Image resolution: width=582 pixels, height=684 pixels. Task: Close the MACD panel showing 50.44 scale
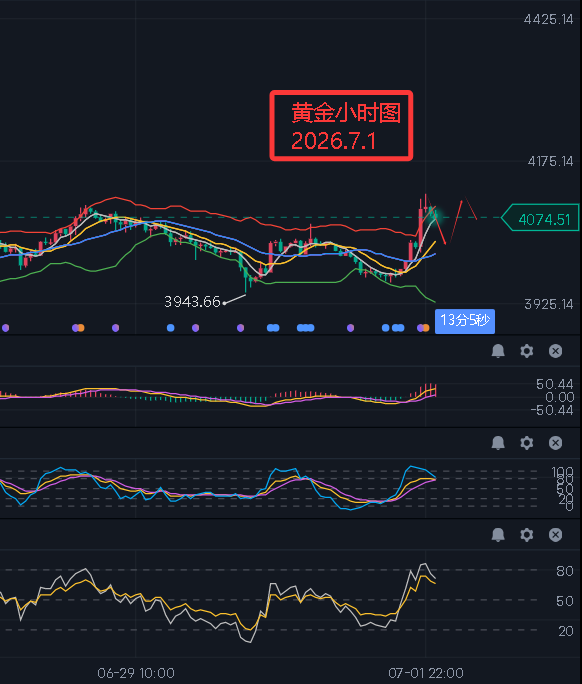(x=555, y=351)
